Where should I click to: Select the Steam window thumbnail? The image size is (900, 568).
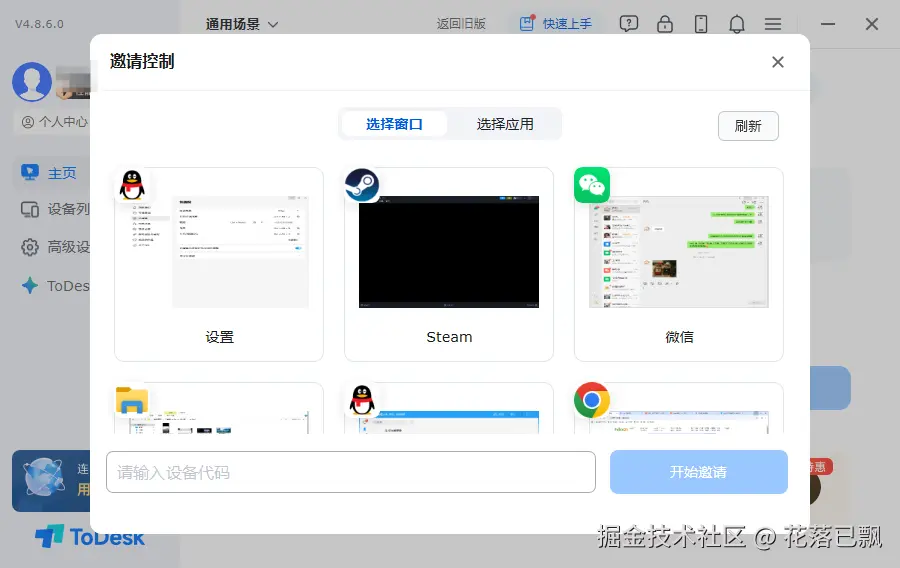[449, 264]
